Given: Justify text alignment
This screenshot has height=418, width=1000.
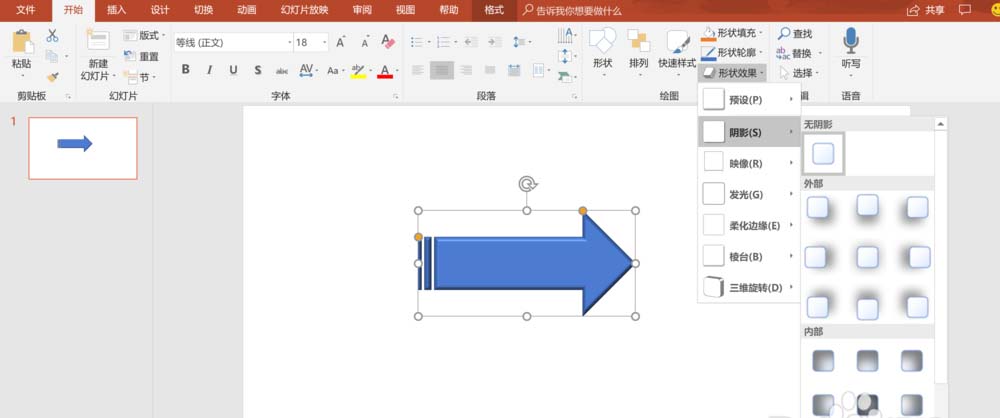Looking at the screenshot, I should [x=490, y=70].
